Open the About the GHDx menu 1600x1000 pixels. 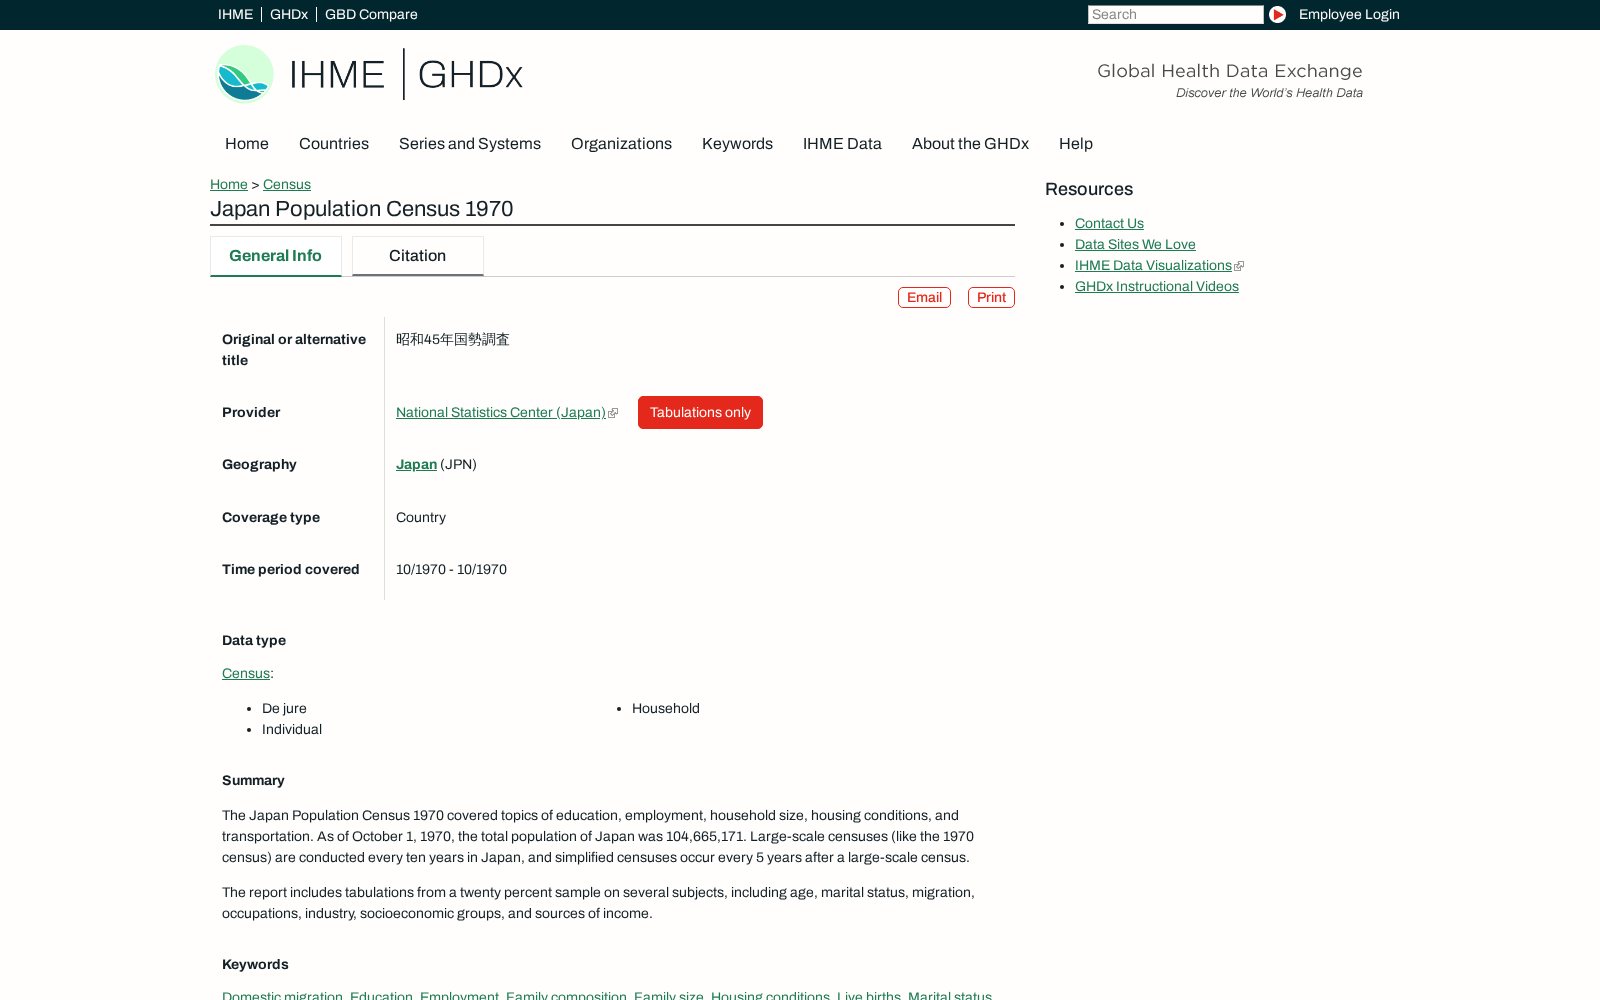click(x=970, y=144)
